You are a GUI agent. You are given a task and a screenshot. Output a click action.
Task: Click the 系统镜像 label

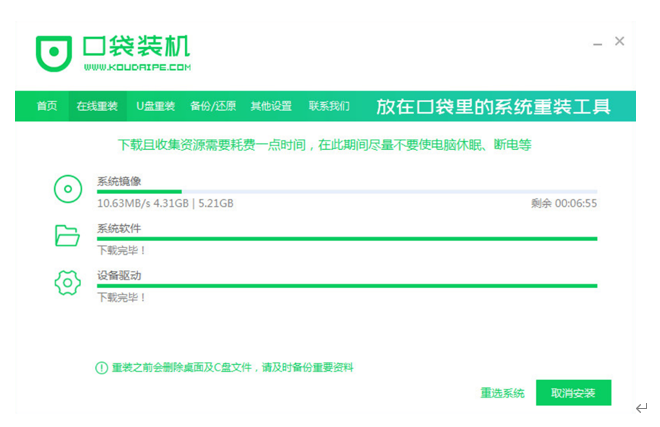pyautogui.click(x=119, y=181)
